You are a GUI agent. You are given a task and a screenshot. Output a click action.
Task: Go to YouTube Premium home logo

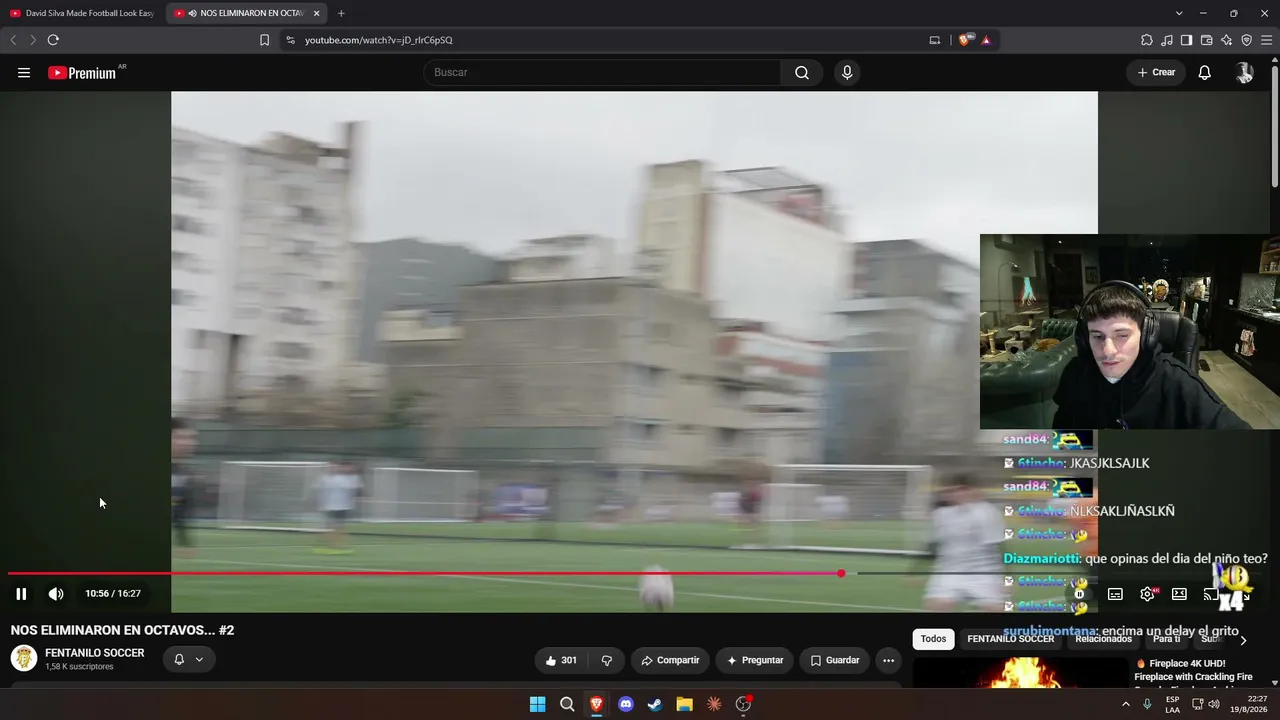[x=82, y=73]
